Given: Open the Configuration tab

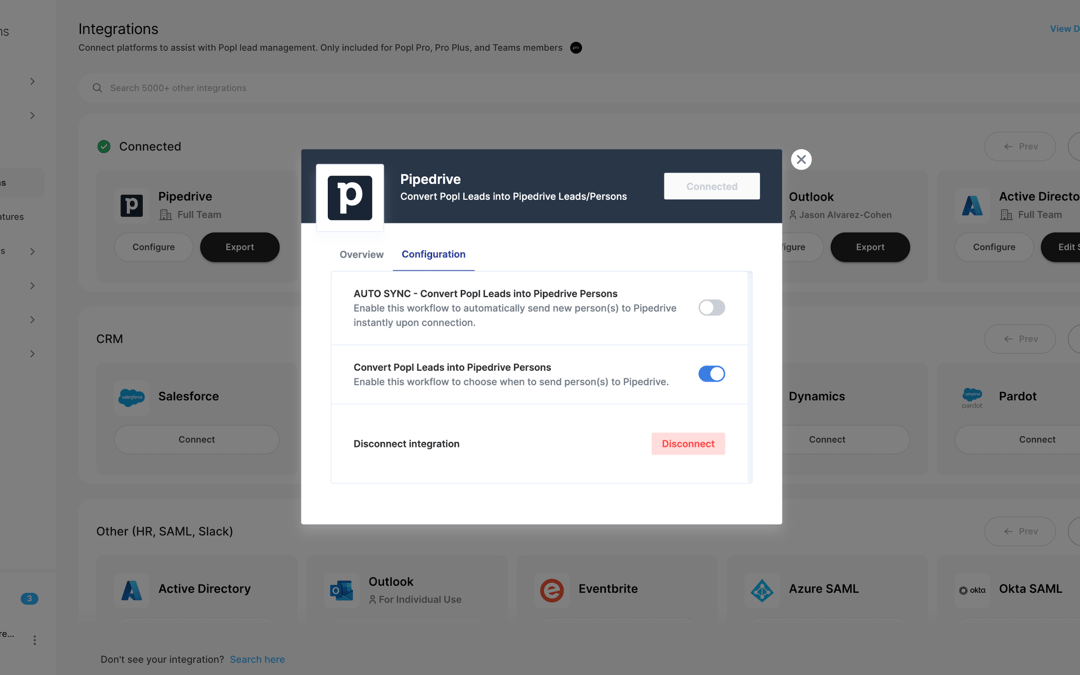Looking at the screenshot, I should click(433, 254).
